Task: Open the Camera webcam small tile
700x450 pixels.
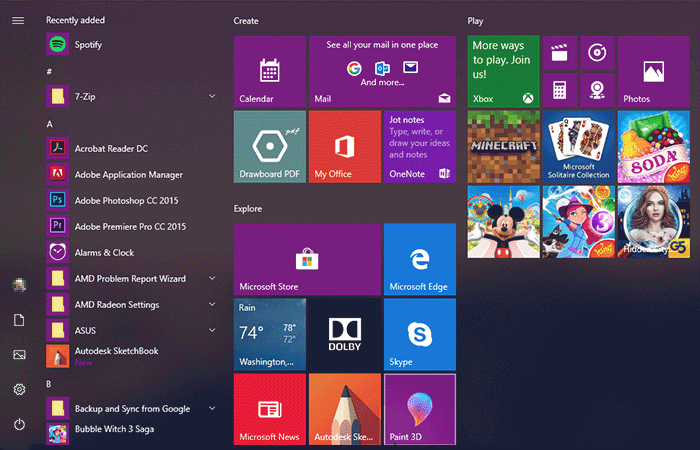Action: (597, 91)
